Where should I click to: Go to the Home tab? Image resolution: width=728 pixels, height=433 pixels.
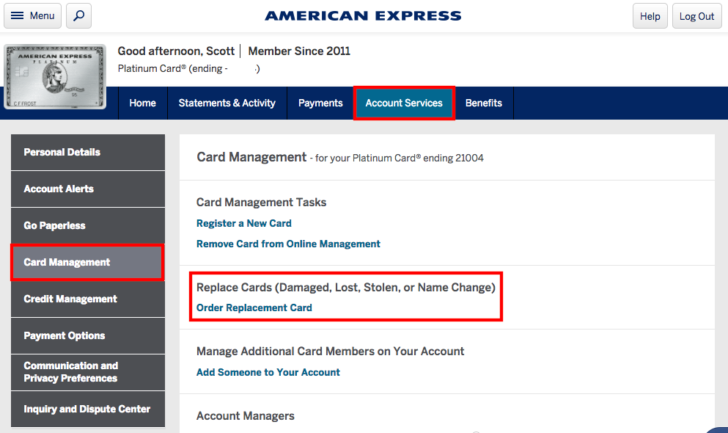[143, 103]
